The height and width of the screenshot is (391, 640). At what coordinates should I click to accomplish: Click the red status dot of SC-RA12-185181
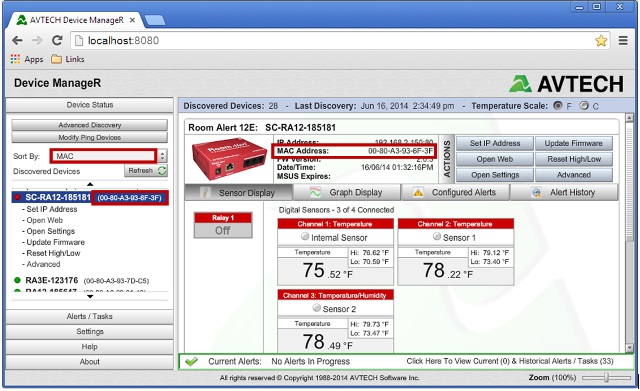coord(18,198)
